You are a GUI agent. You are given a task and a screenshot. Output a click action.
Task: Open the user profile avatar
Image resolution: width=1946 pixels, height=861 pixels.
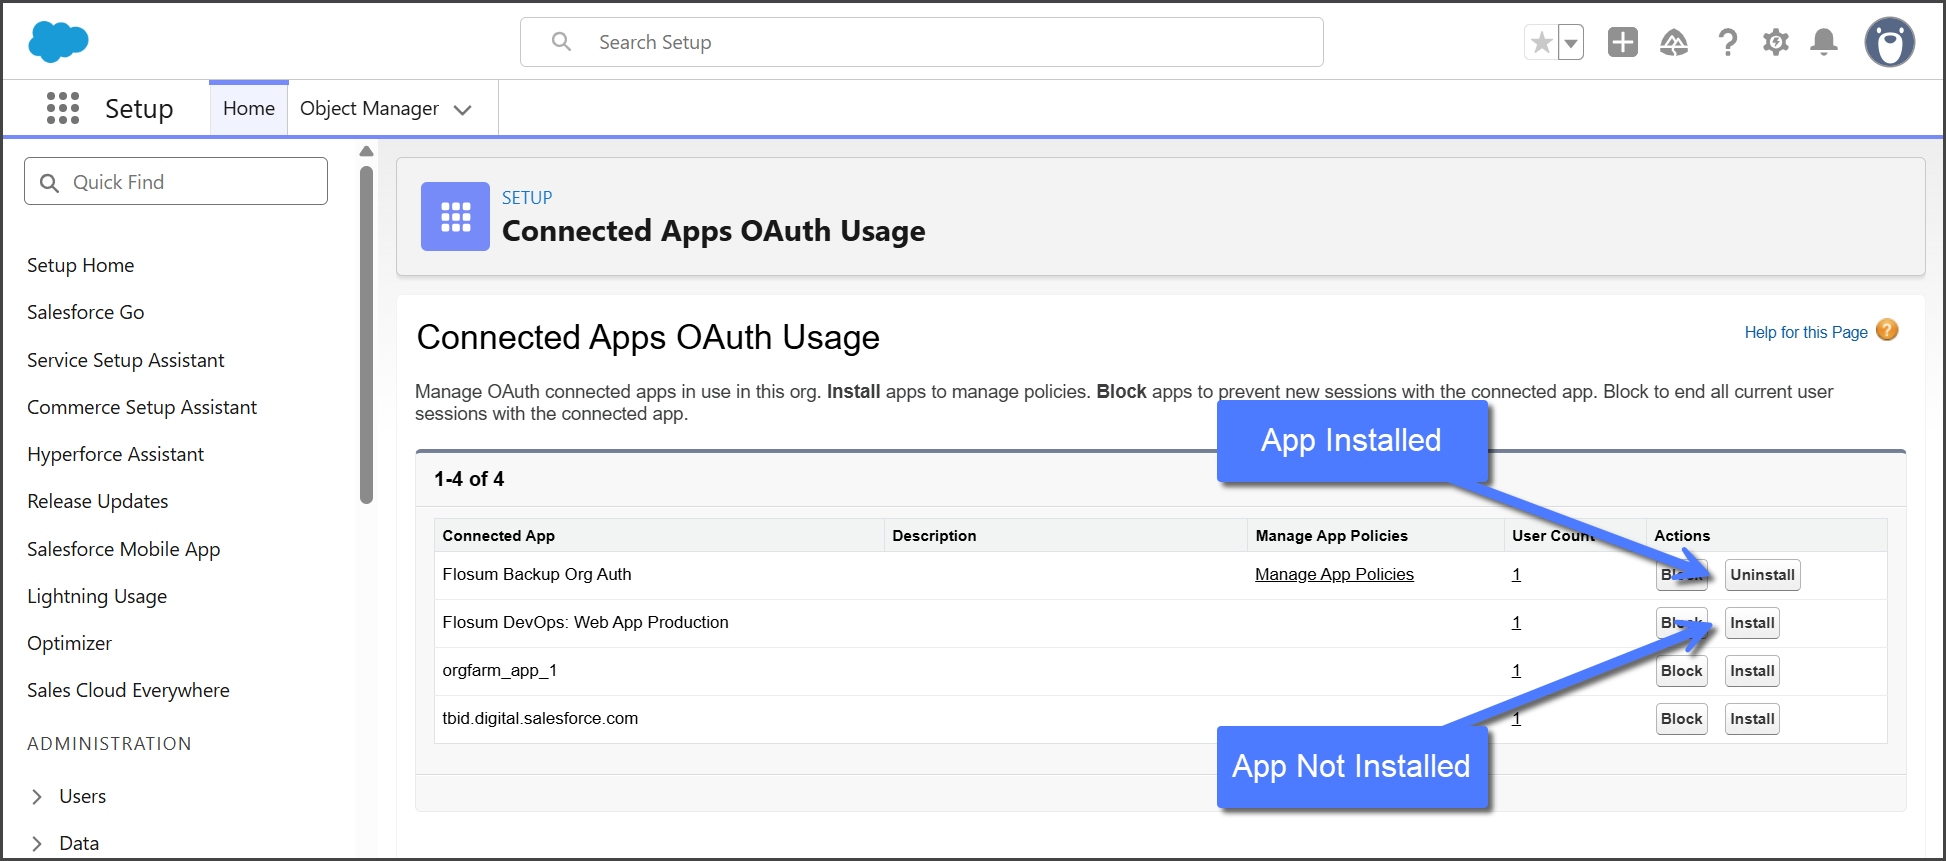tap(1889, 42)
